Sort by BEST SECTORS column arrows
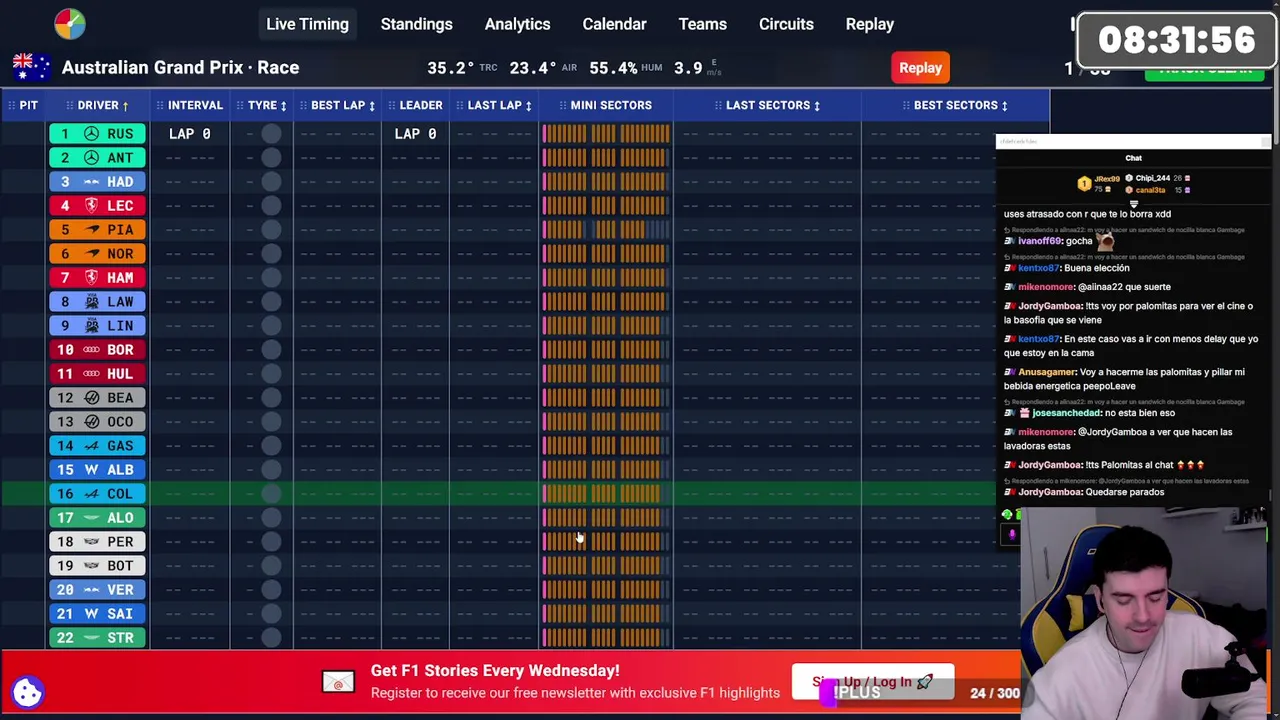 coord(1004,105)
